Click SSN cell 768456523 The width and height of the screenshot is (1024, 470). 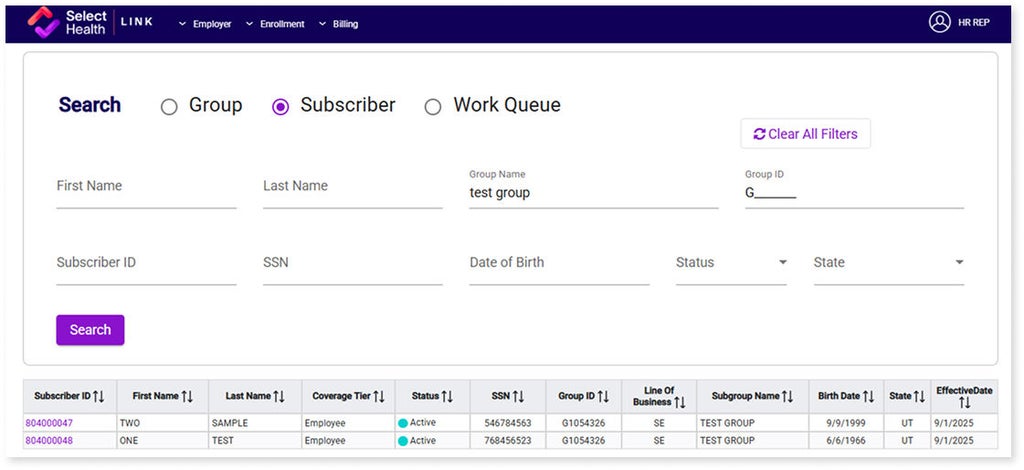coord(507,441)
